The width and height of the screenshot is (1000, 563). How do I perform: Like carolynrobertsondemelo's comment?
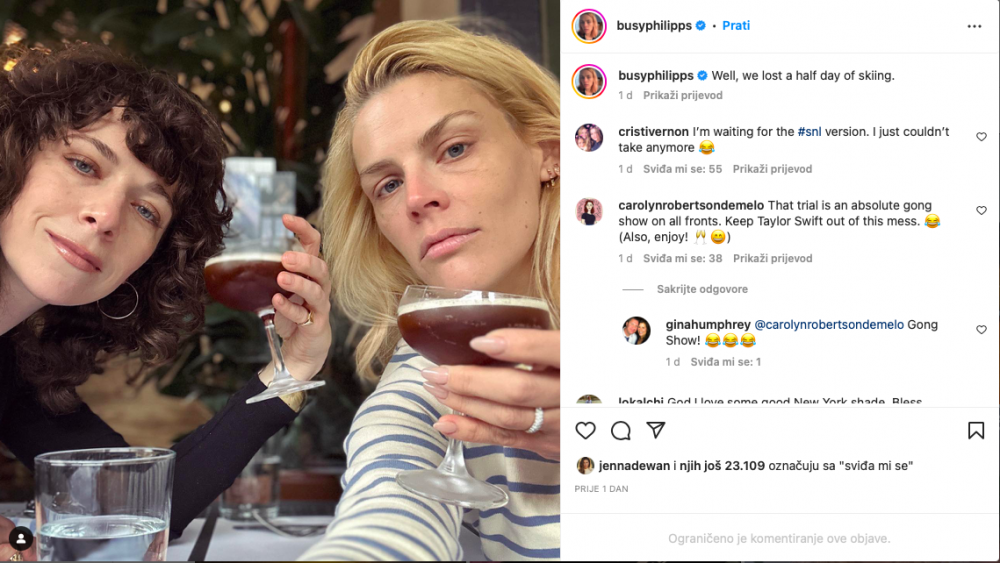(981, 210)
